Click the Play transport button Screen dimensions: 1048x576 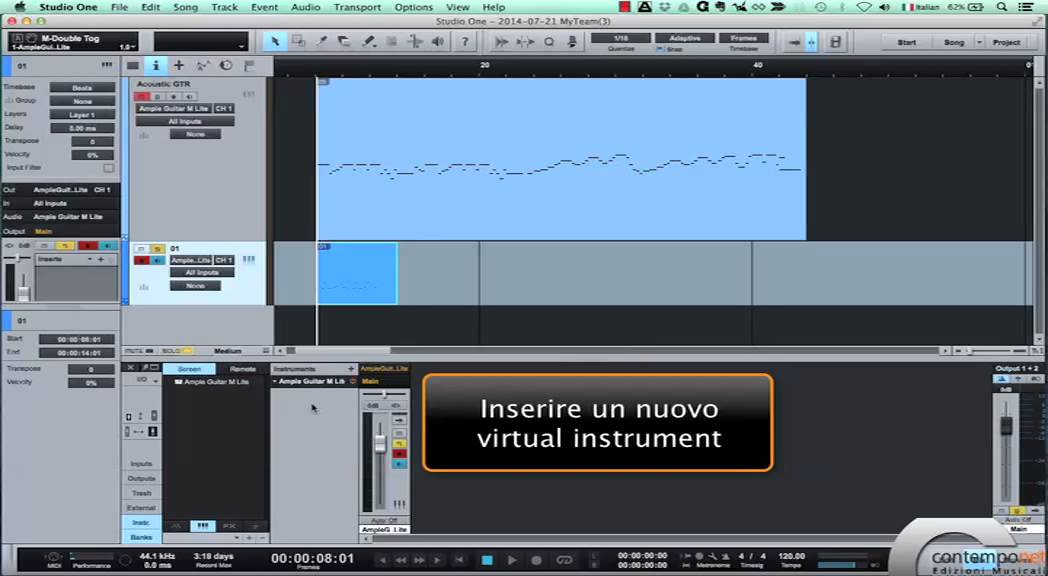(x=512, y=560)
